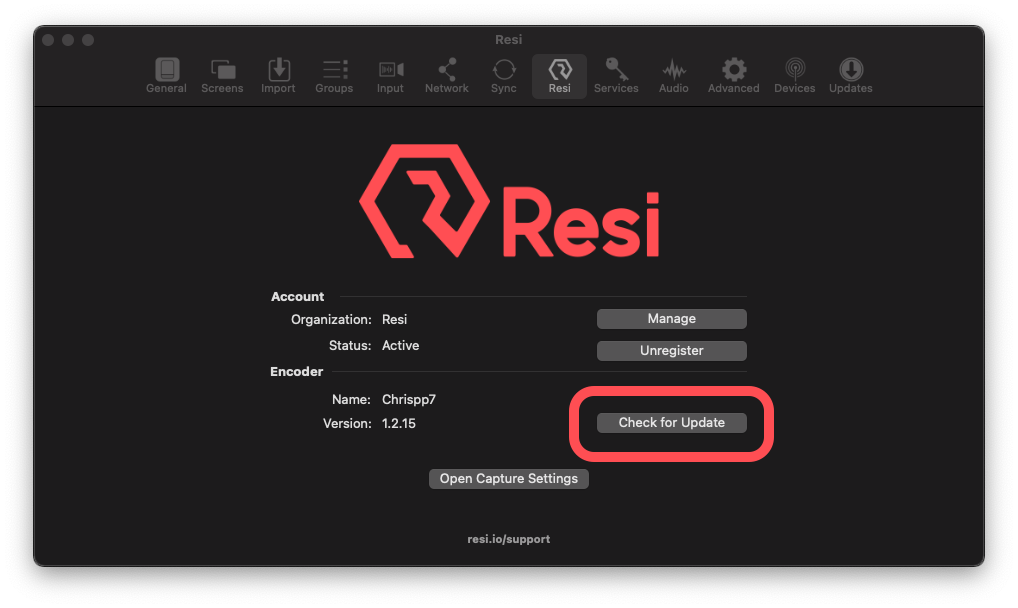1018x608 pixels.
Task: Open Capture Settings
Action: click(508, 478)
